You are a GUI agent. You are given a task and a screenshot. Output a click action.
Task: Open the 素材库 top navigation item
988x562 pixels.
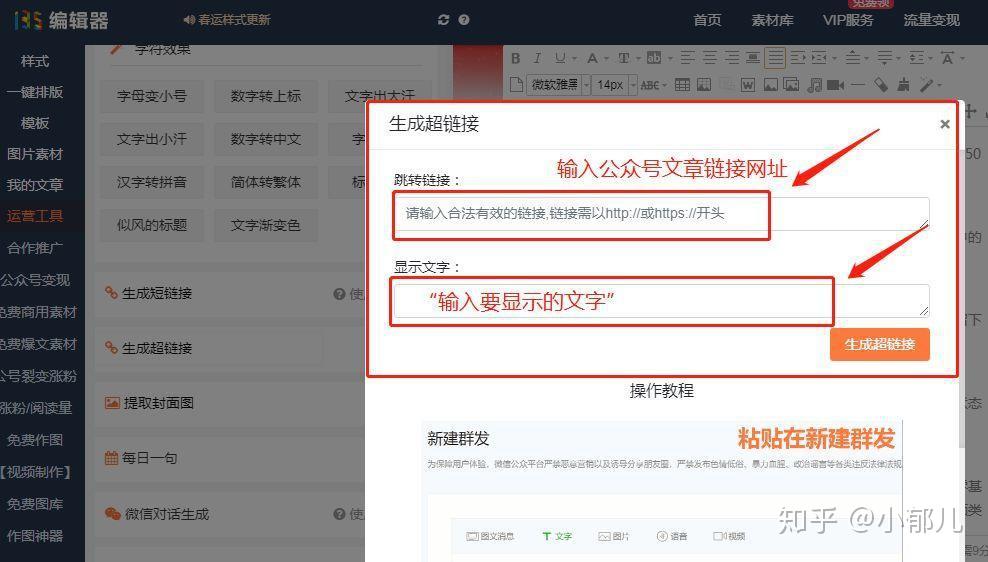[773, 20]
